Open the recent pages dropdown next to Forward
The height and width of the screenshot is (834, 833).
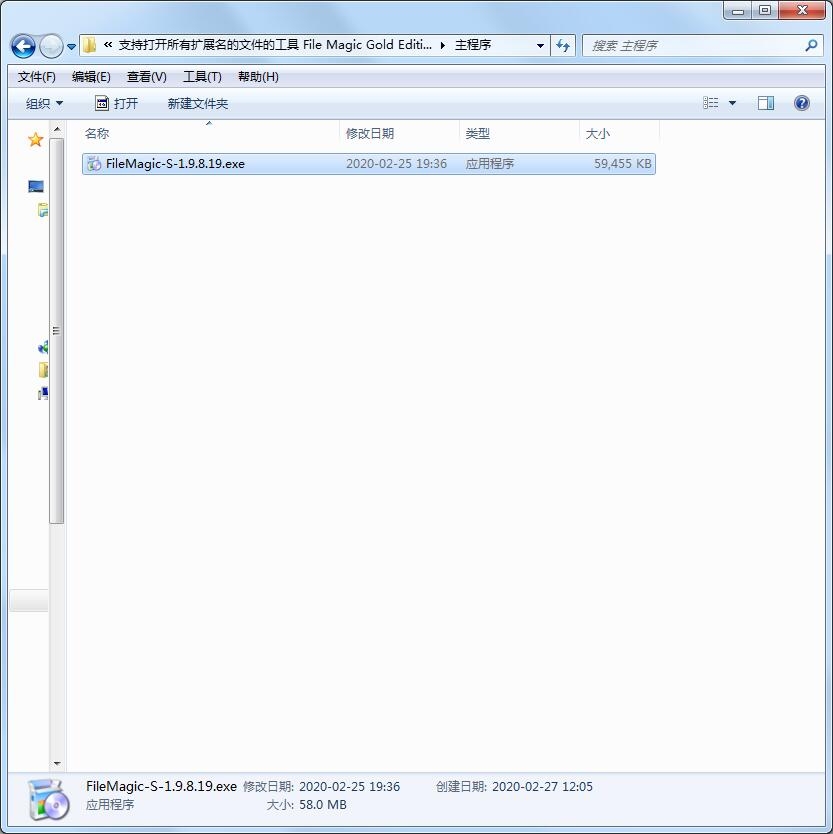click(71, 47)
